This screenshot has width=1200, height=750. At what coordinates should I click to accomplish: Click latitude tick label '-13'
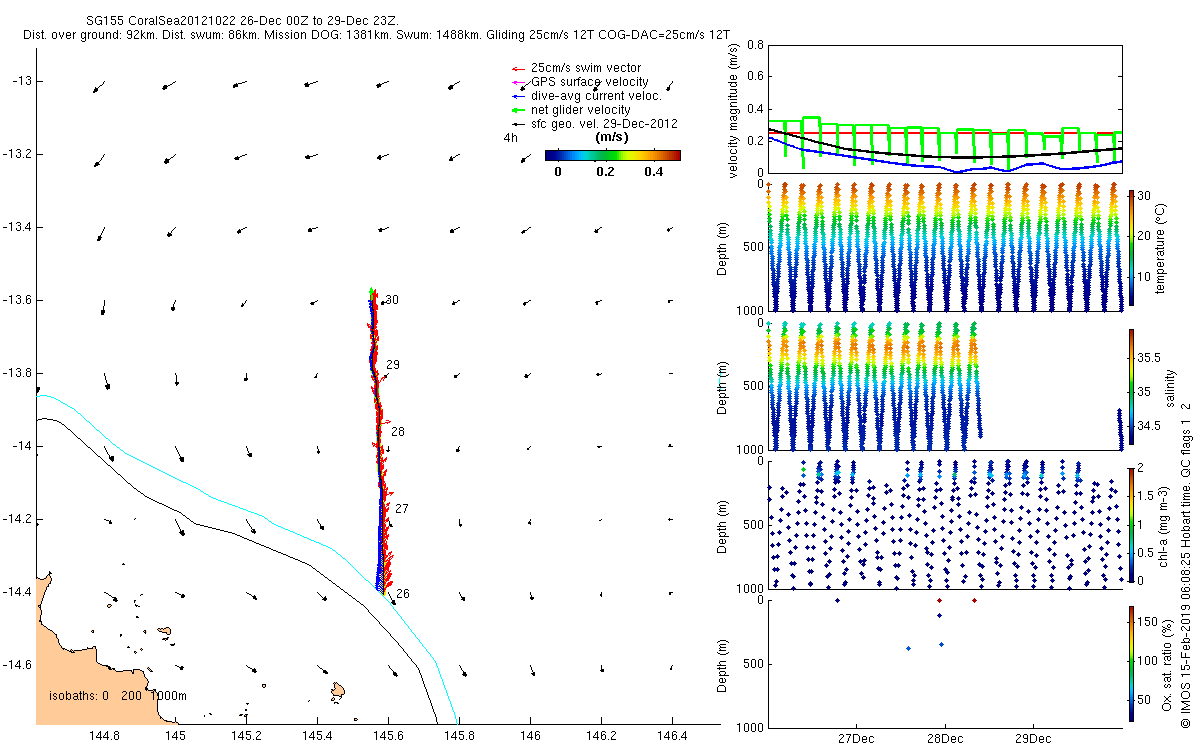coord(22,81)
